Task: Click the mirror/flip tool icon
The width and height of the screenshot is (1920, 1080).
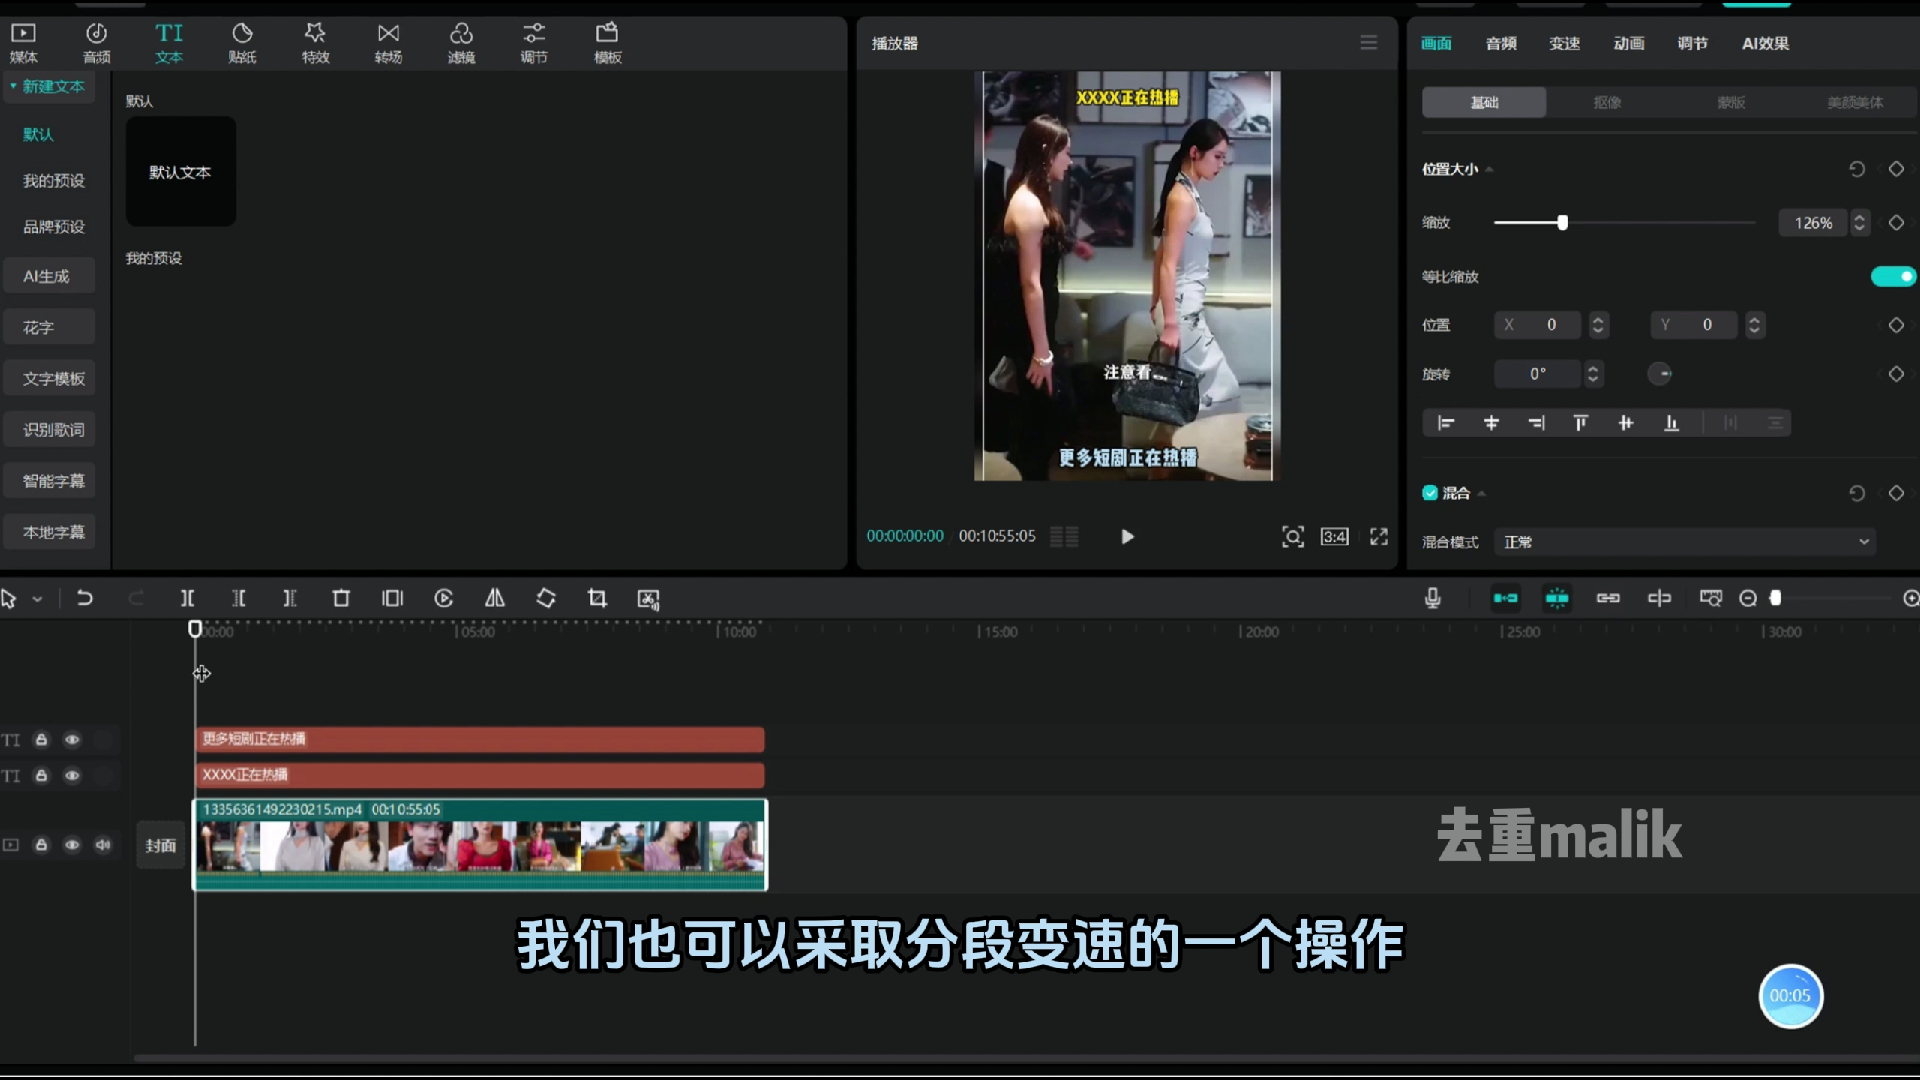Action: coord(495,597)
